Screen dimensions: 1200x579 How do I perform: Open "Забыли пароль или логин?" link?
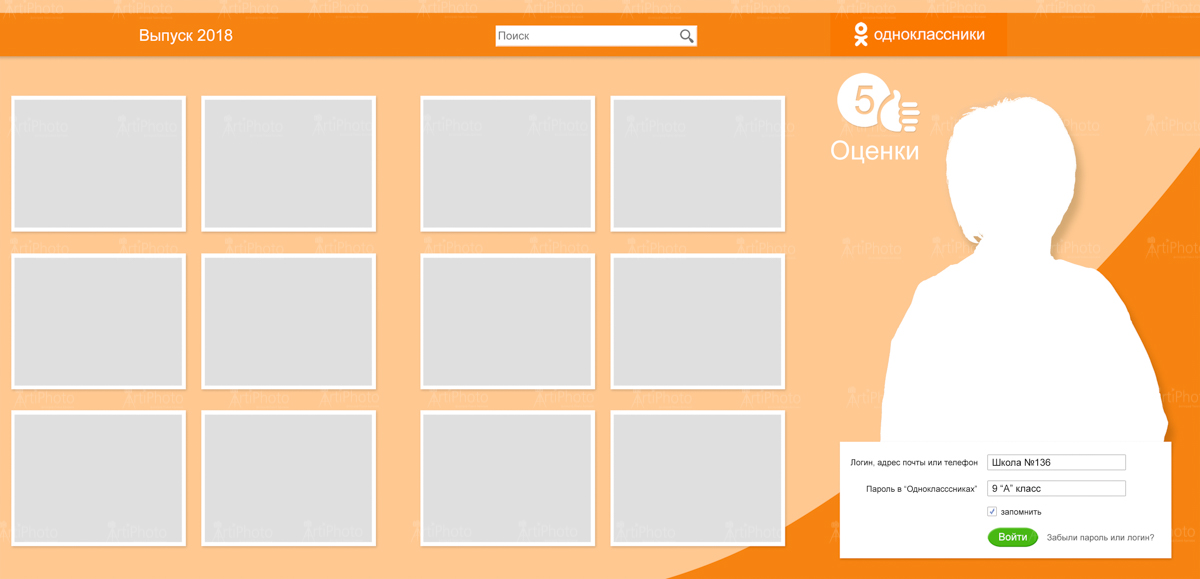click(1100, 538)
